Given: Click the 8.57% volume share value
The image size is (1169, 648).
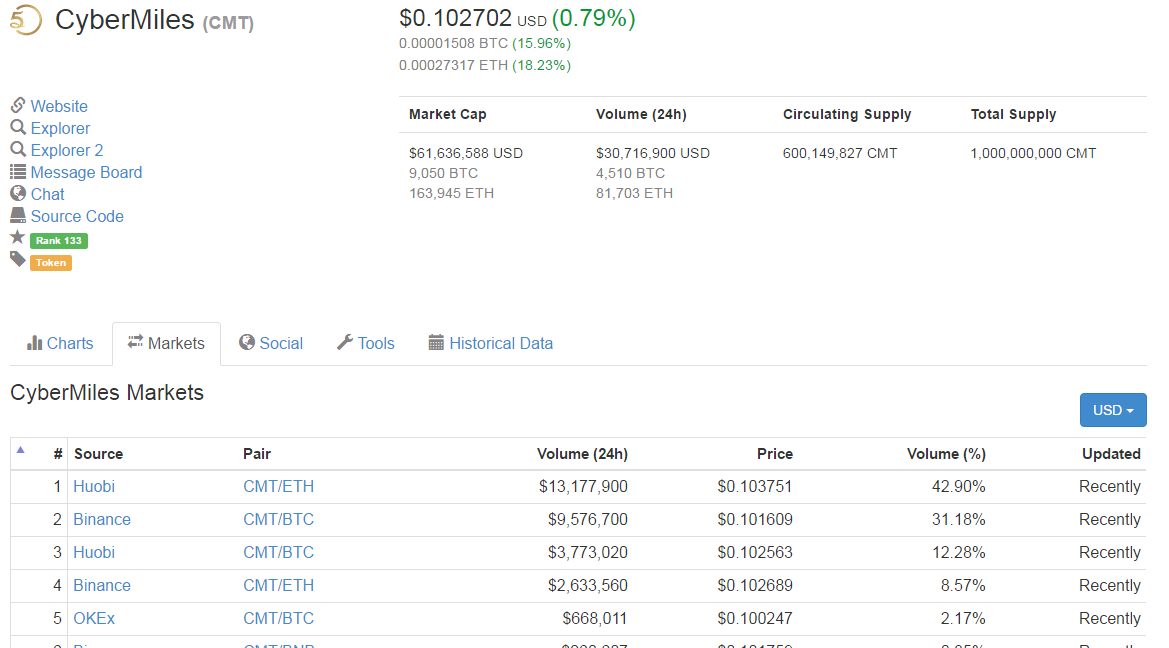Looking at the screenshot, I should (962, 585).
